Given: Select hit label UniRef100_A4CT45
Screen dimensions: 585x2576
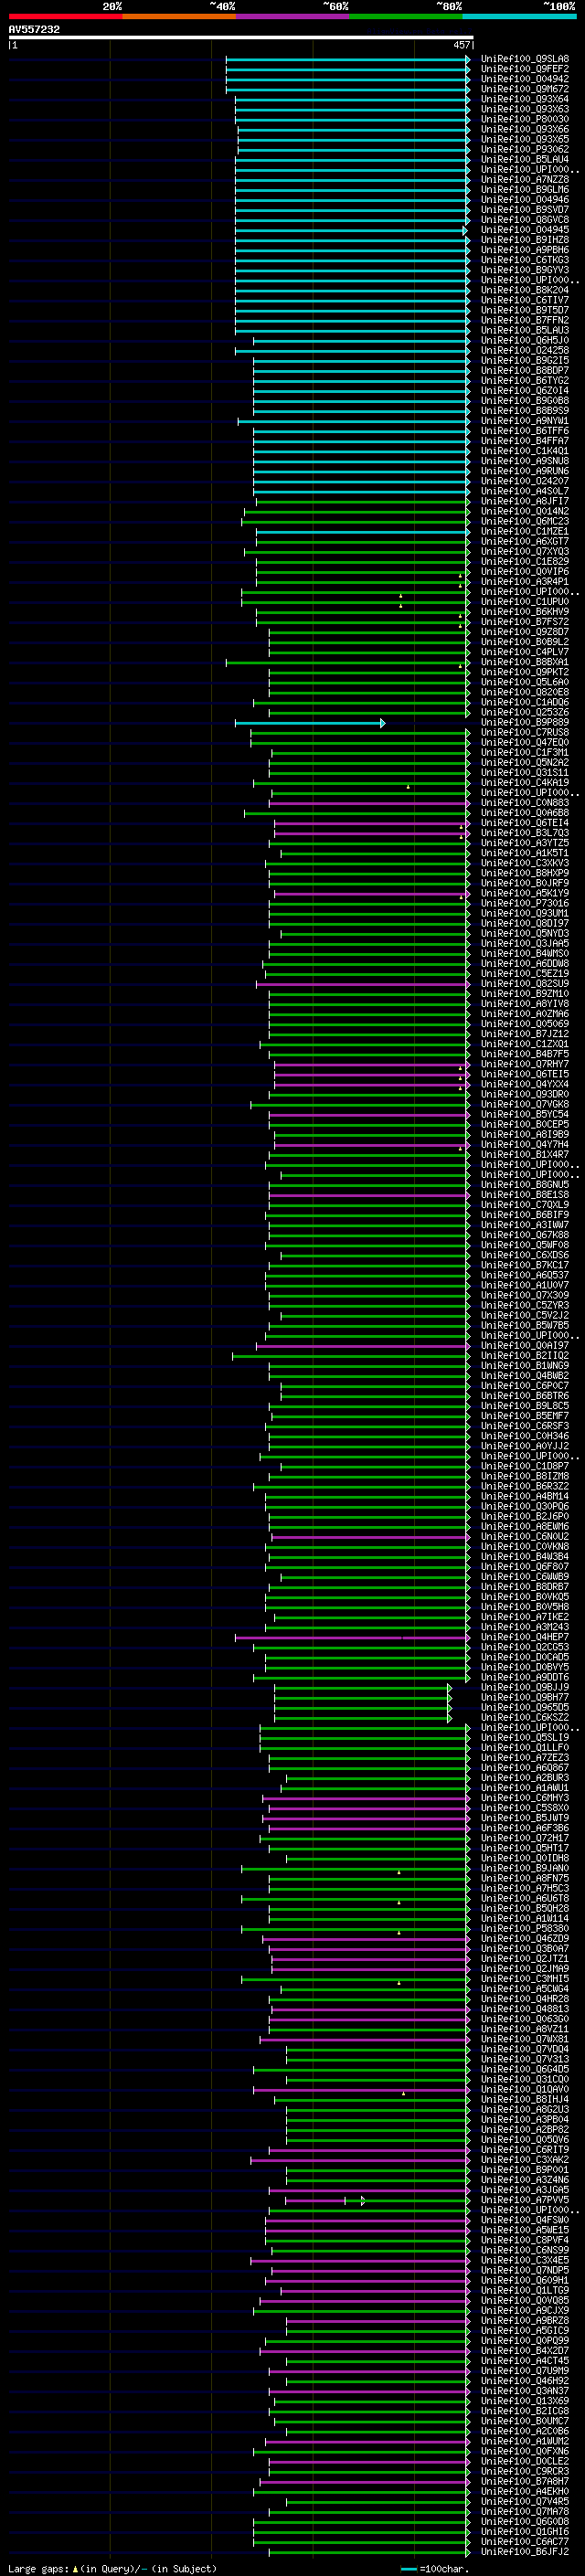Looking at the screenshot, I should (524, 2361).
